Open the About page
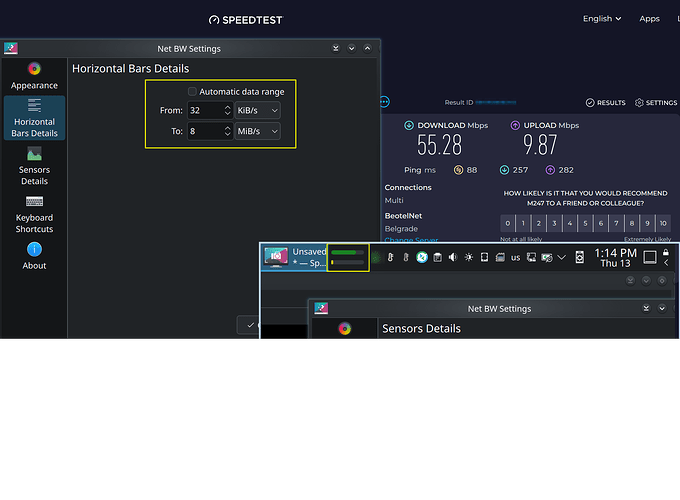 (x=34, y=256)
